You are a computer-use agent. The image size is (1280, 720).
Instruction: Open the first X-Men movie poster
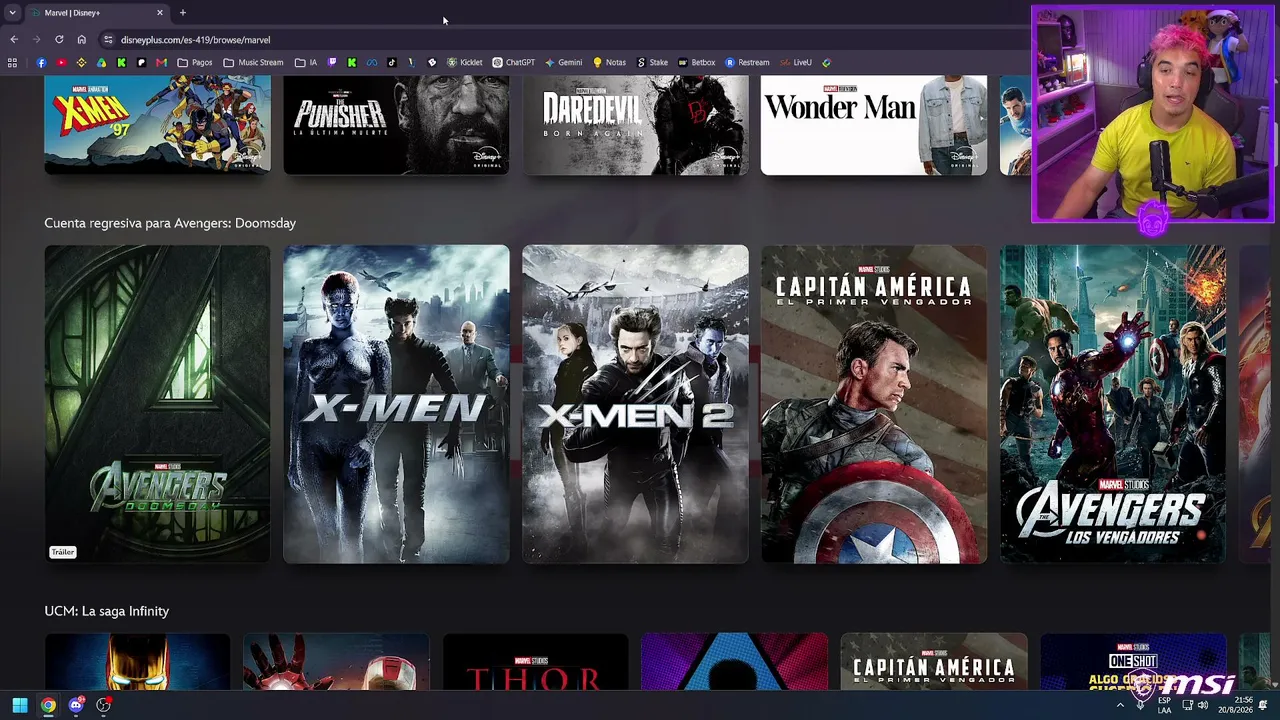coord(396,404)
